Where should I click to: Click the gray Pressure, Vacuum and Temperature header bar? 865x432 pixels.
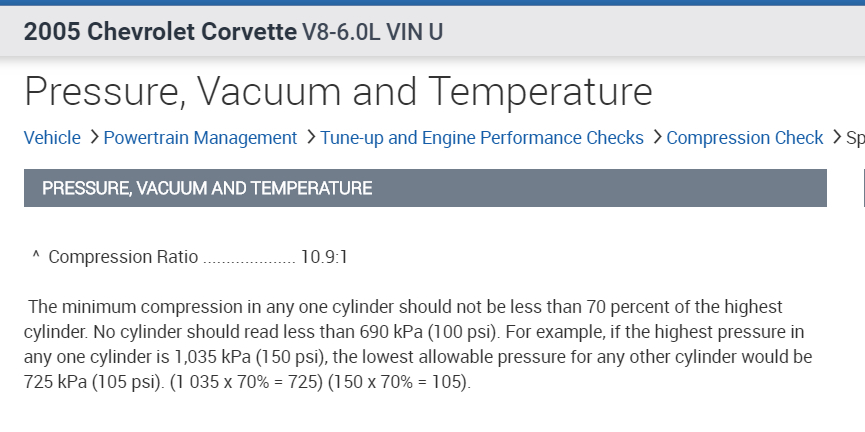click(x=425, y=188)
